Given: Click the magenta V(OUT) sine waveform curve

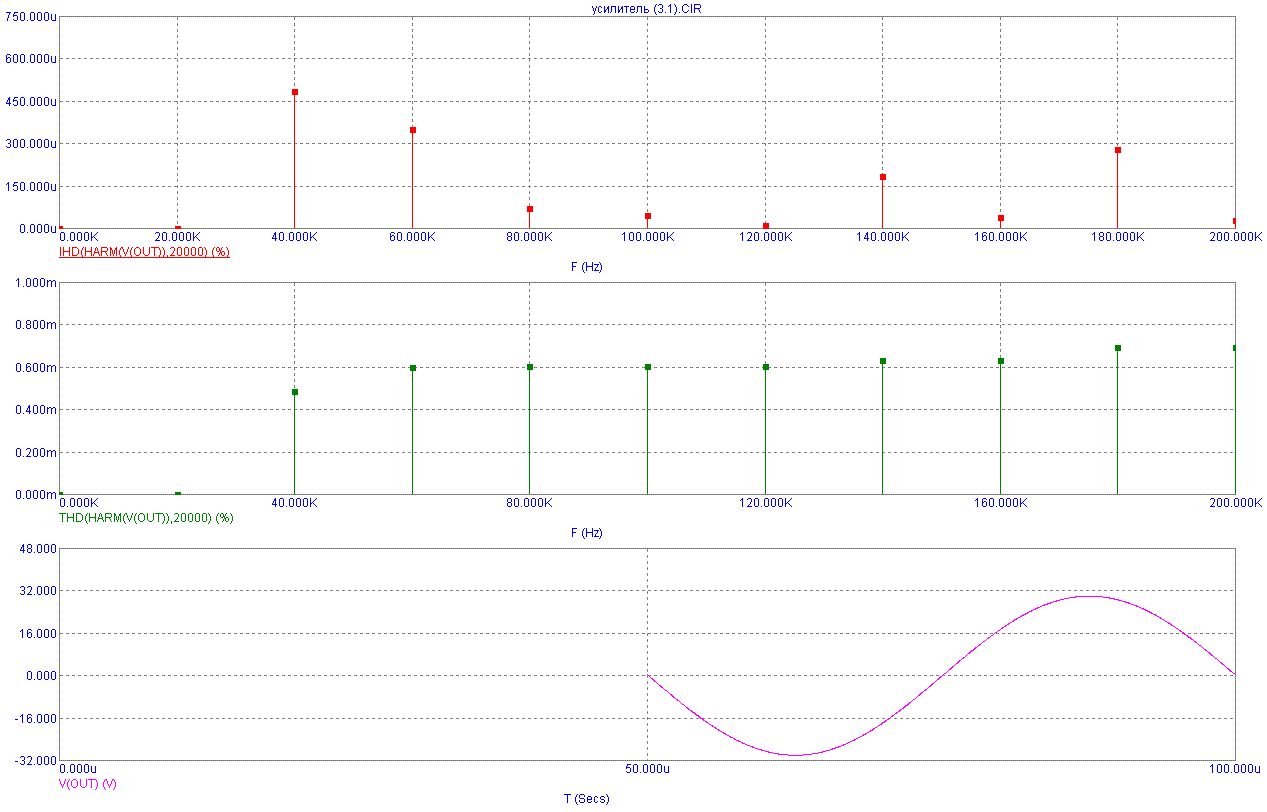Looking at the screenshot, I should [942, 675].
